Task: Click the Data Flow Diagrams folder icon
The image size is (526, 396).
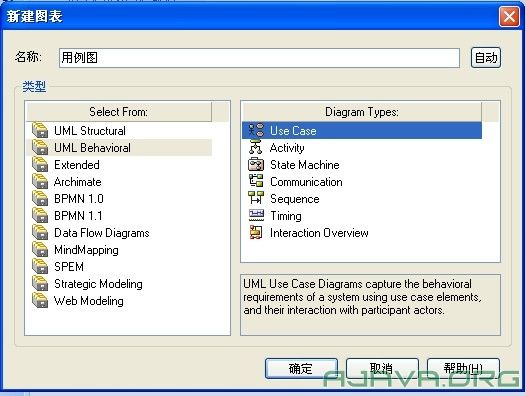Action: point(40,233)
